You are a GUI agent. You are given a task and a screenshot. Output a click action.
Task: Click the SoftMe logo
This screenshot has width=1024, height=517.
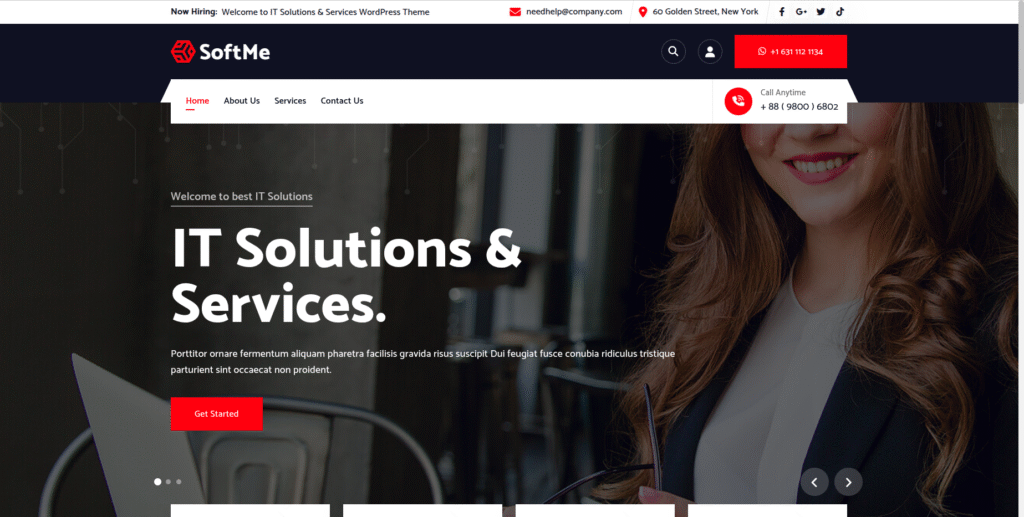click(x=220, y=52)
